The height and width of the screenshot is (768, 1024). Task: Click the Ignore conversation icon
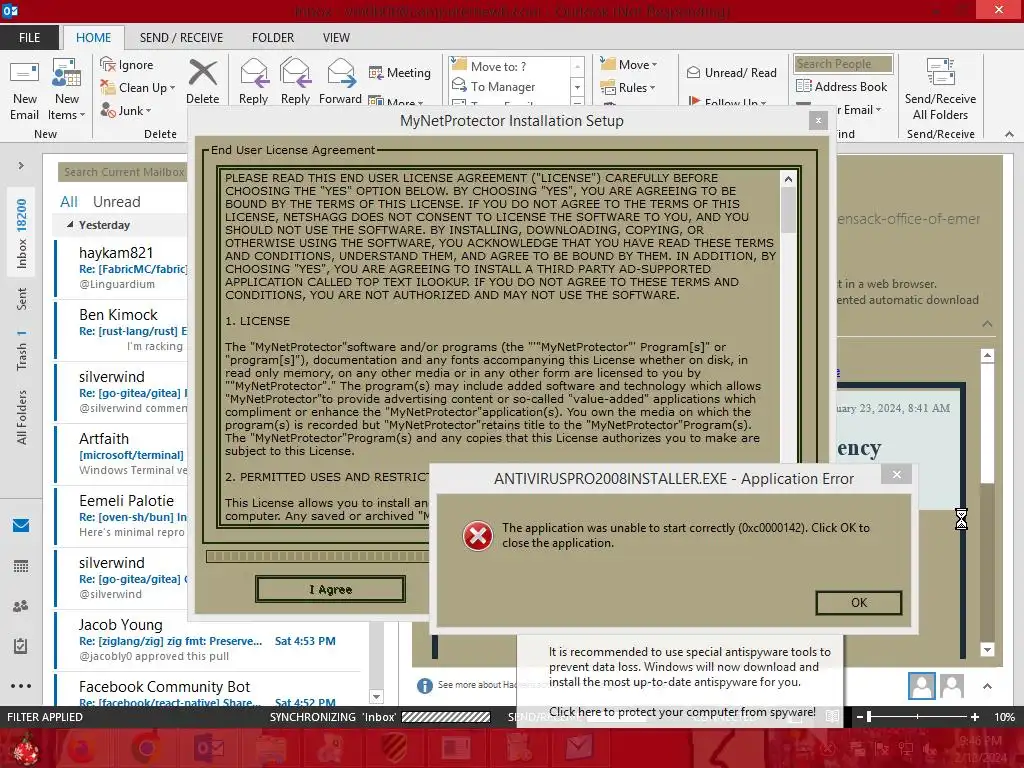point(108,64)
